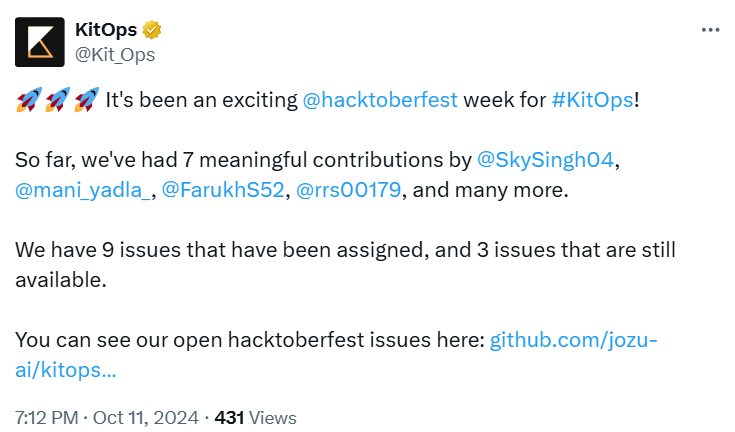Open the github.com/jozu-ai/kitops link

[570, 341]
